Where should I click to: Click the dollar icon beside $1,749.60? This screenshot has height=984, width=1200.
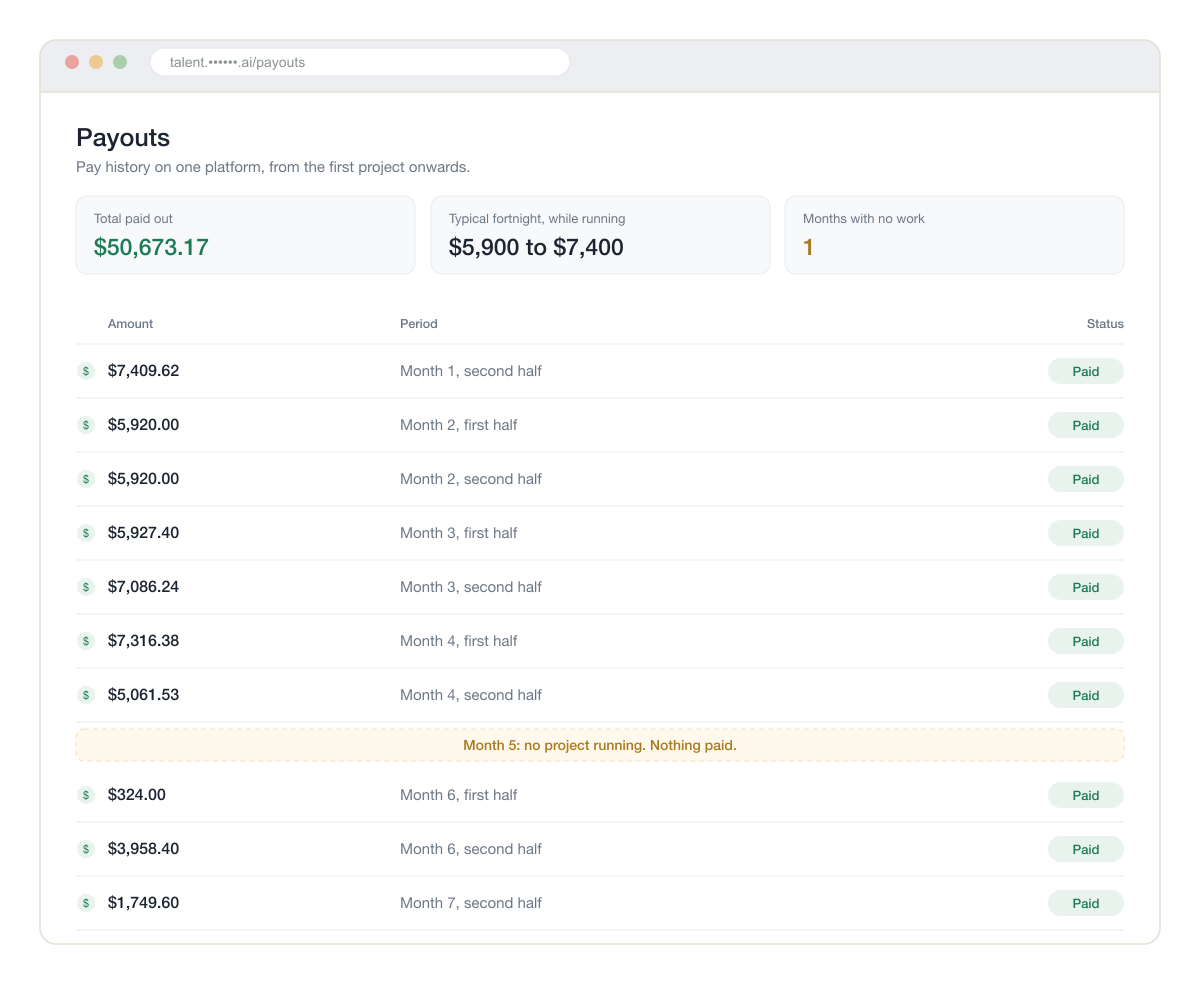(x=86, y=903)
